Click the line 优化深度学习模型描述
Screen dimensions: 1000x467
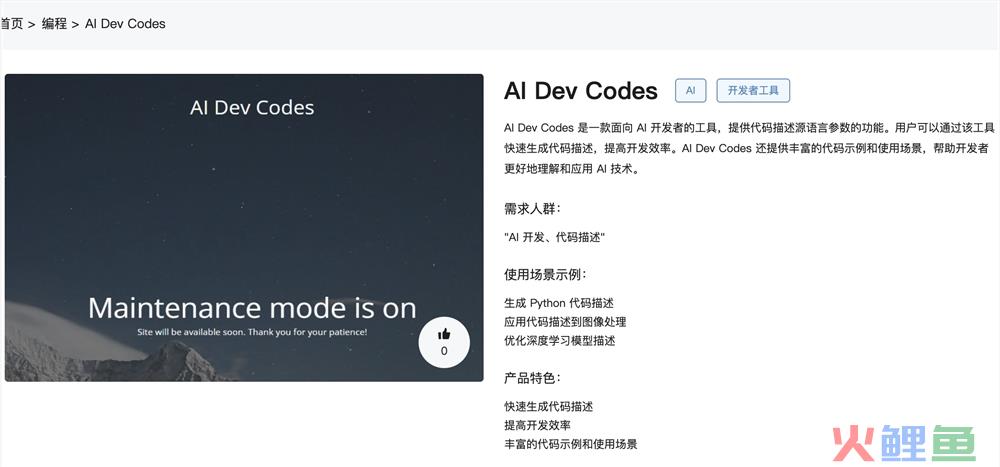pos(559,341)
